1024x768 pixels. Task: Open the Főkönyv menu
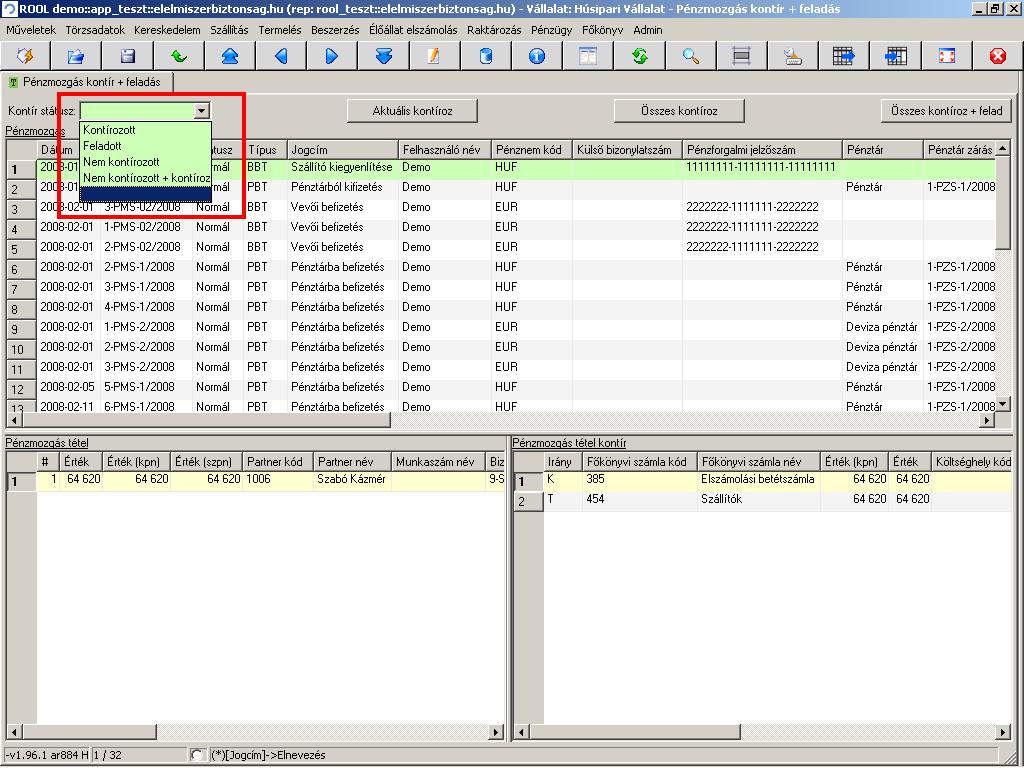click(602, 30)
